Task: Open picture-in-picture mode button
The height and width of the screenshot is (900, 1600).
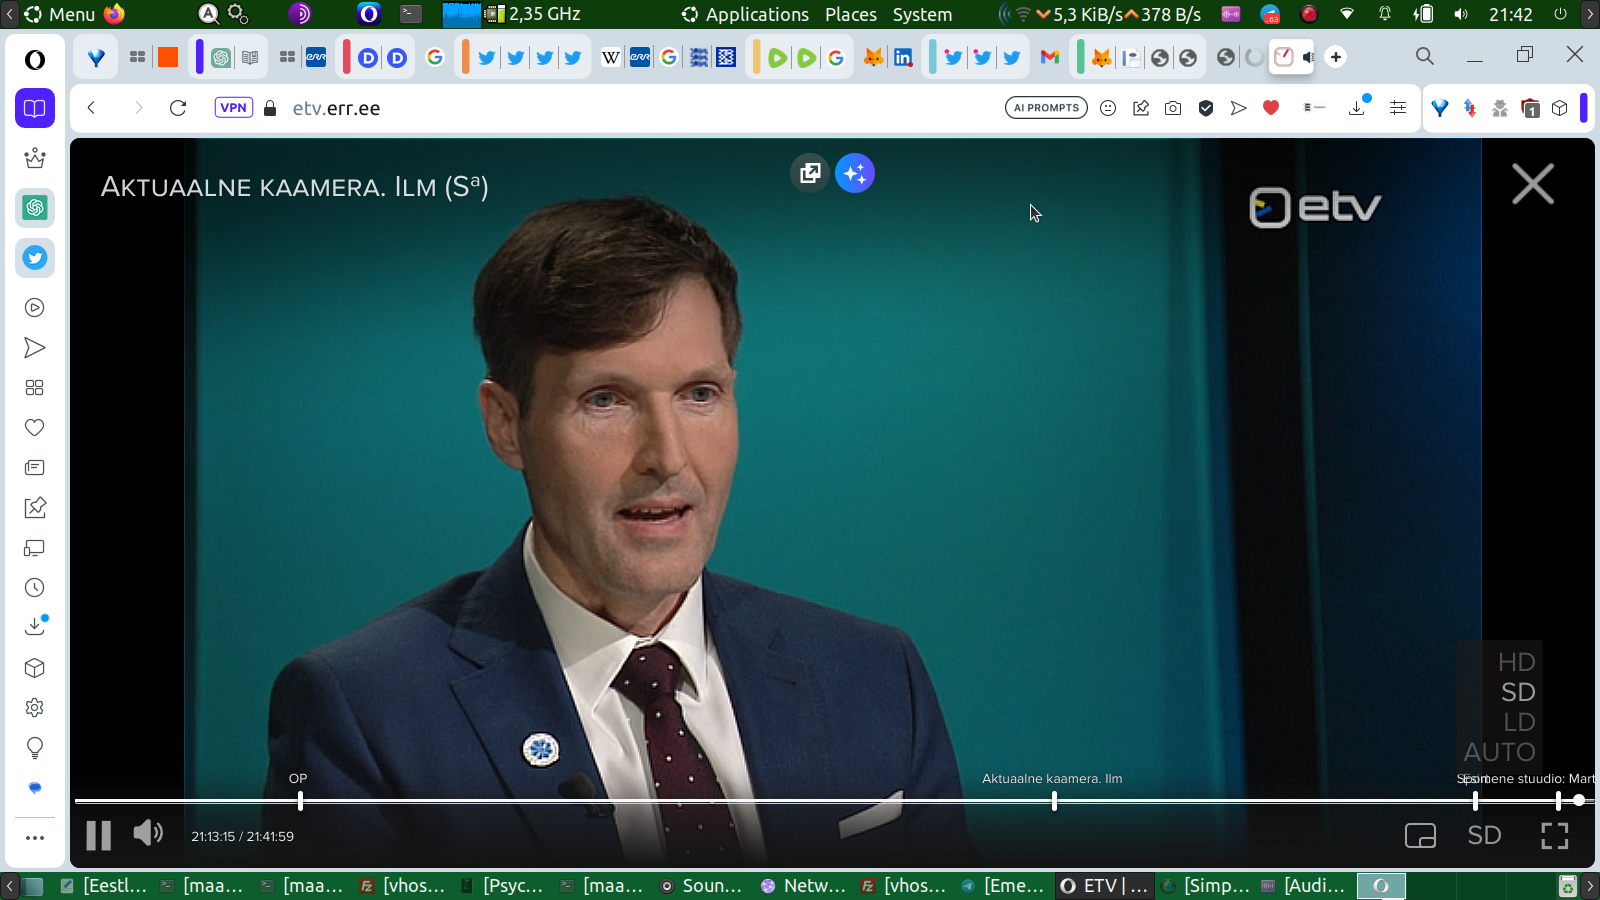Action: (x=1420, y=836)
